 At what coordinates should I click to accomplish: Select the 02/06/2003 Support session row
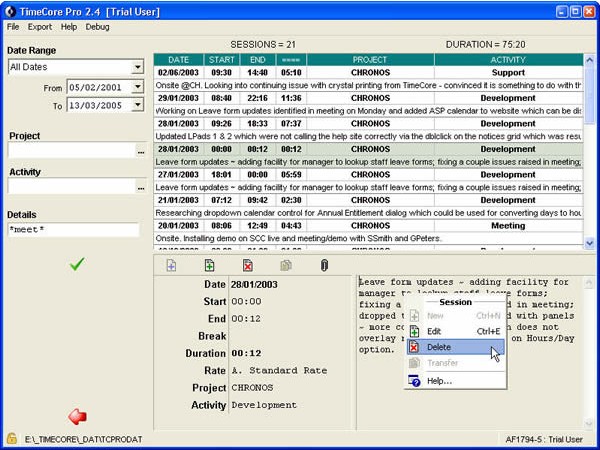coord(368,72)
